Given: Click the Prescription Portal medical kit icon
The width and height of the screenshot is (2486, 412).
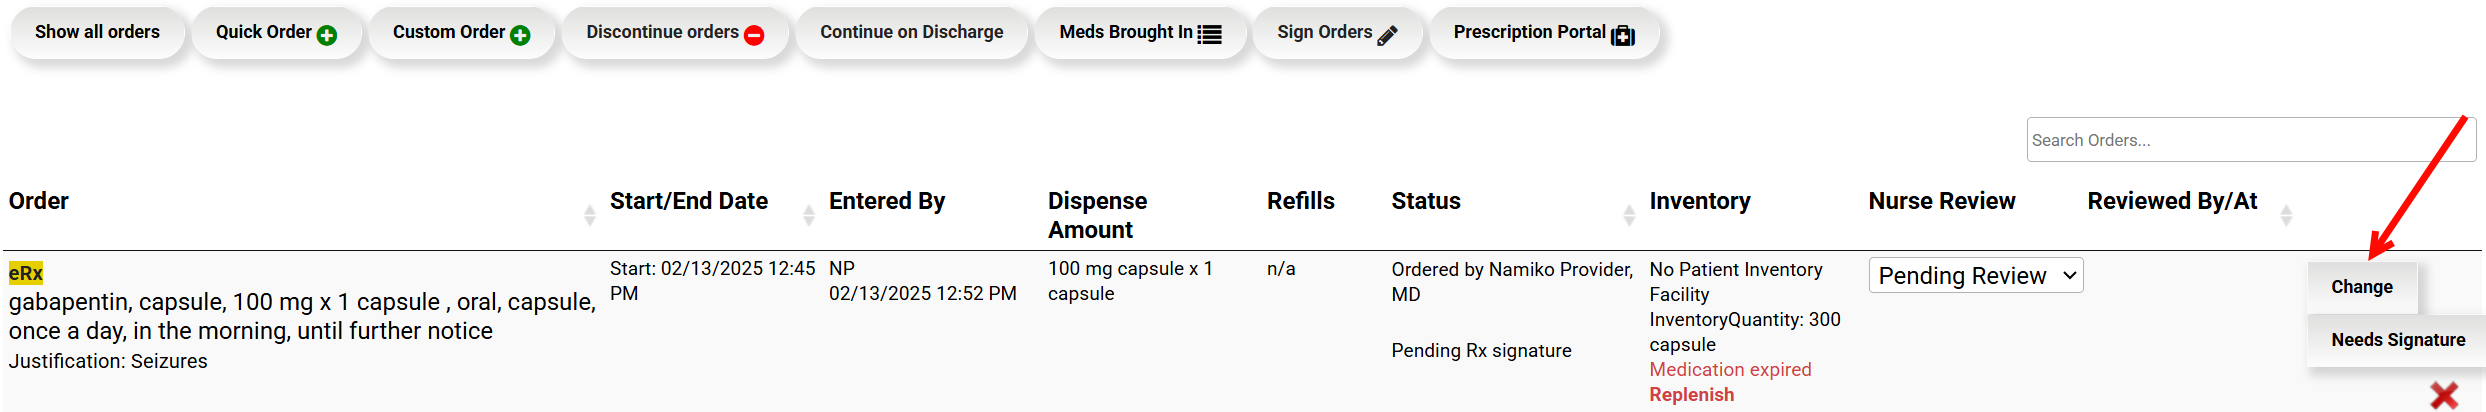Looking at the screenshot, I should point(1623,36).
